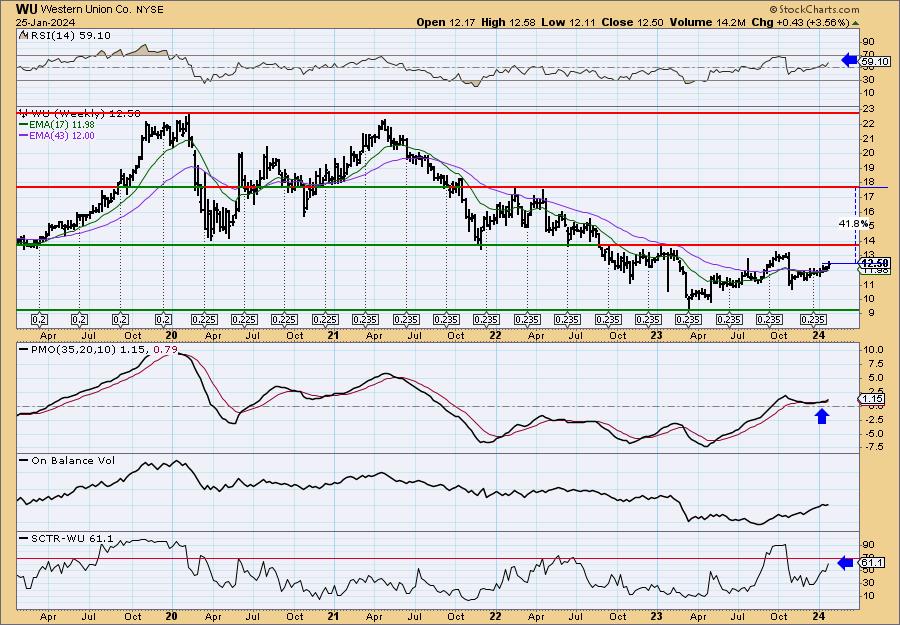Click the RSI area-chart legend icon
Image resolution: width=900 pixels, height=625 pixels.
point(23,35)
